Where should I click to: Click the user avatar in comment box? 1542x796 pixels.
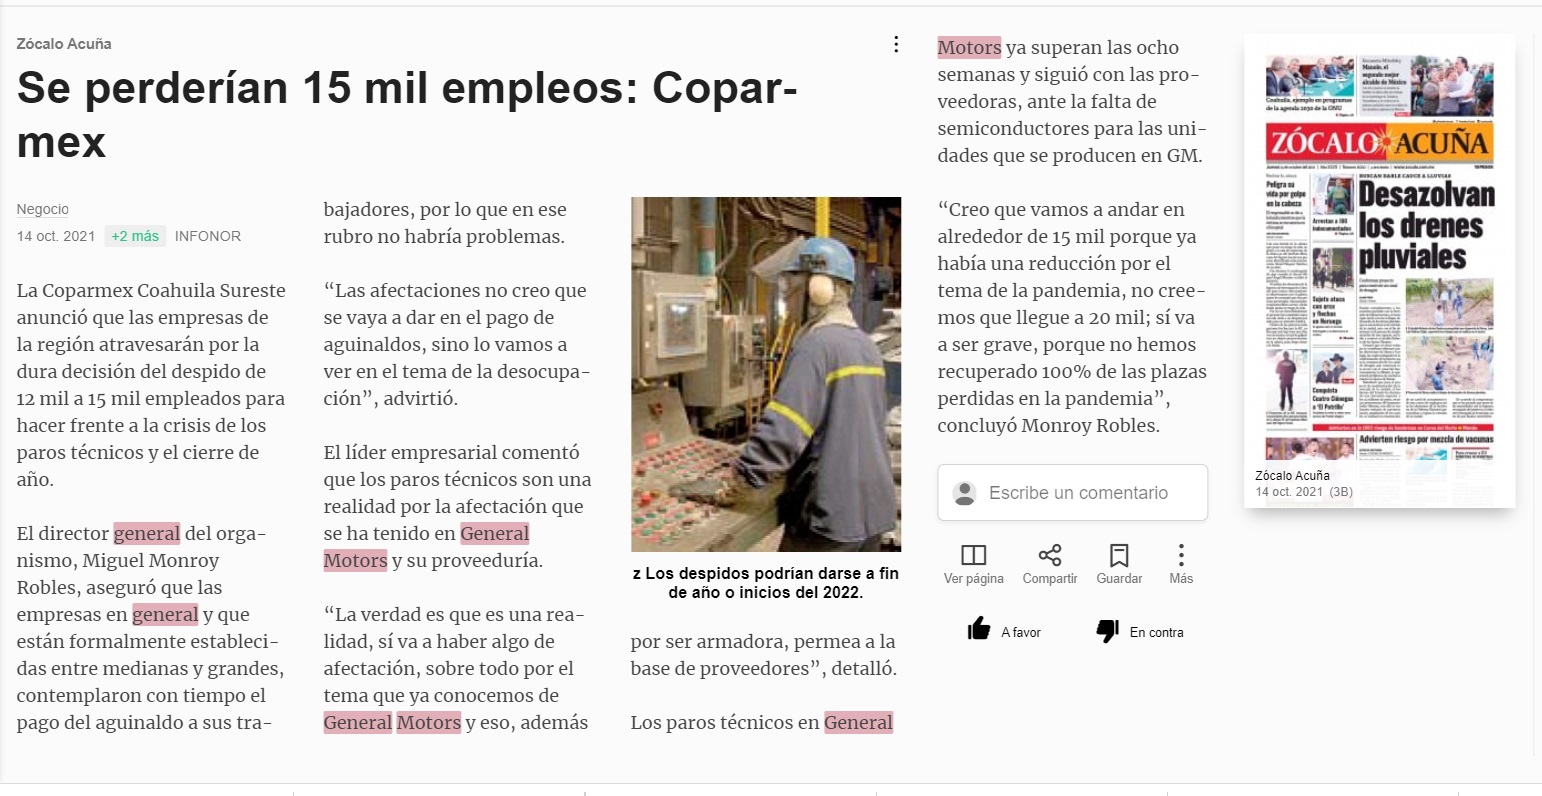(x=965, y=493)
